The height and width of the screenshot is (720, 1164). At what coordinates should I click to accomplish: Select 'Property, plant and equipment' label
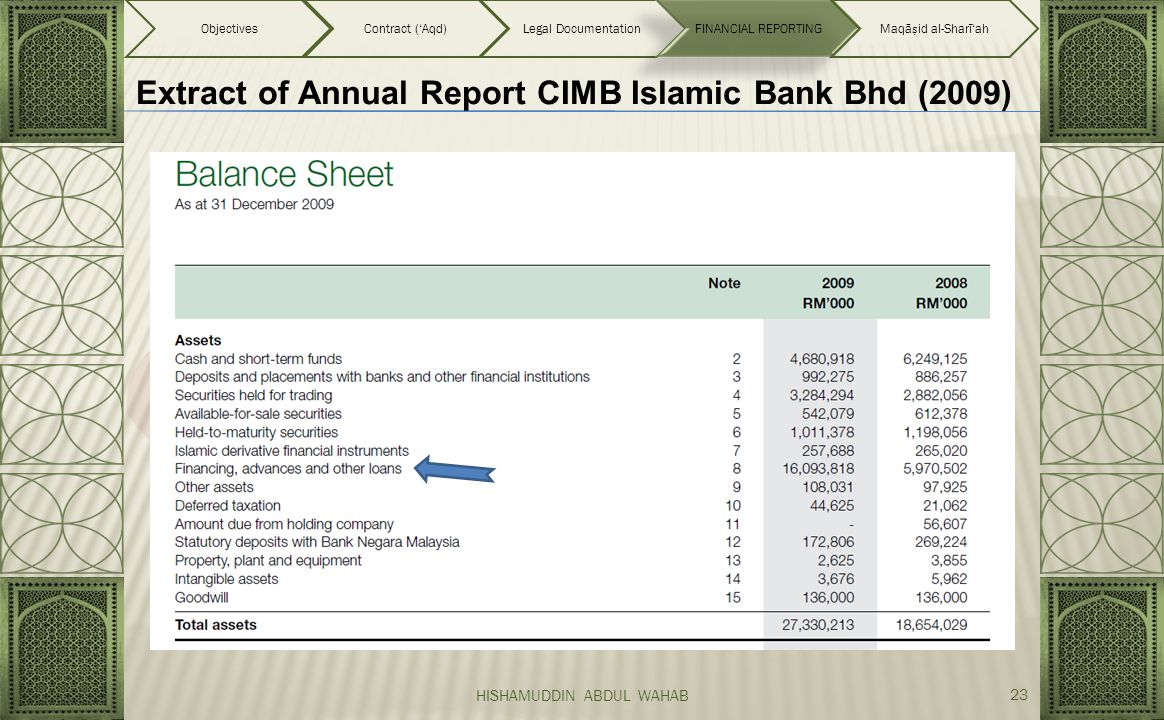click(268, 561)
